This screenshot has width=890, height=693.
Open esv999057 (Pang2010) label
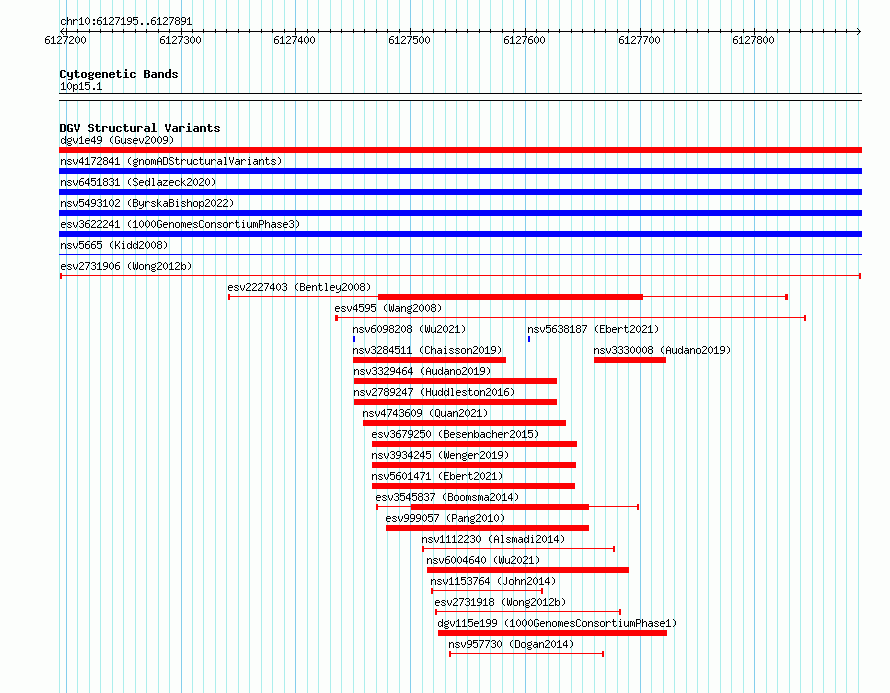click(x=445, y=518)
